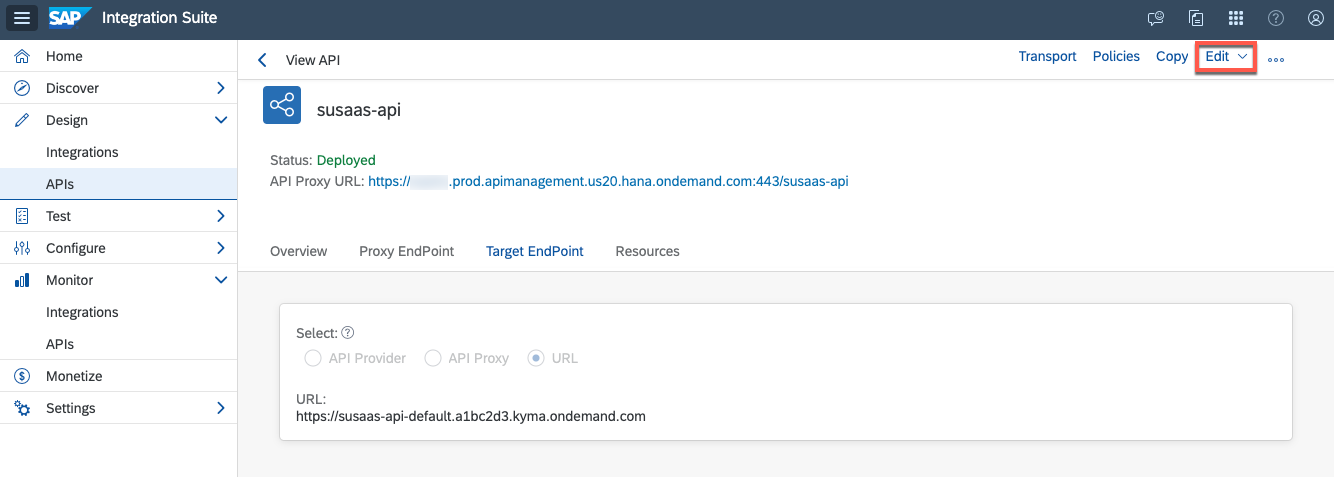Select the URL radio option
This screenshot has height=477, width=1334.
point(537,358)
